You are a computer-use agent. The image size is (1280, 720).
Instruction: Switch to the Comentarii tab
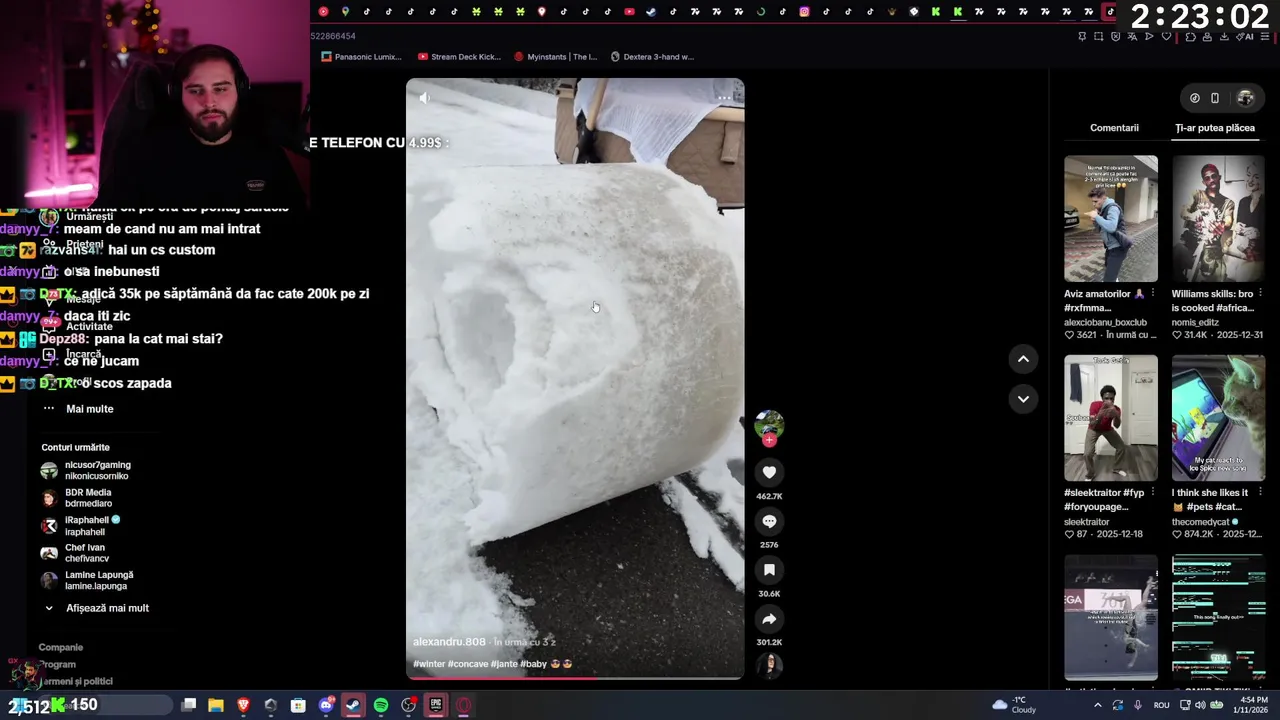(1114, 128)
